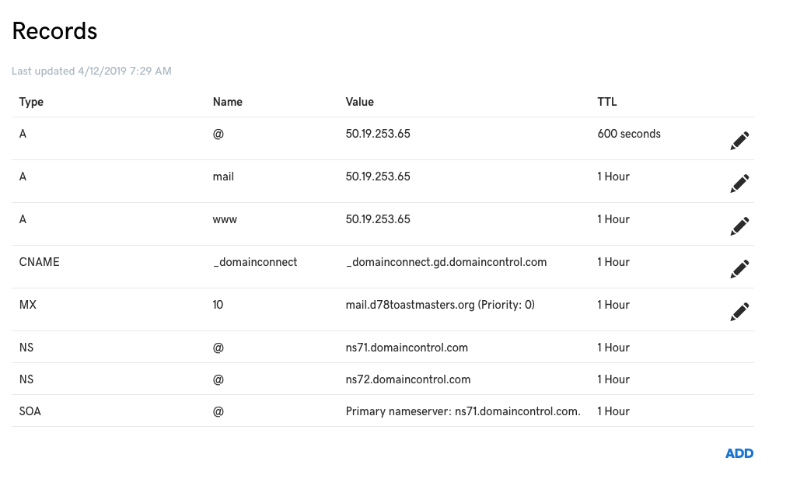
Task: Click the ns72.domaincontrol.com NS value
Action: [x=408, y=380]
